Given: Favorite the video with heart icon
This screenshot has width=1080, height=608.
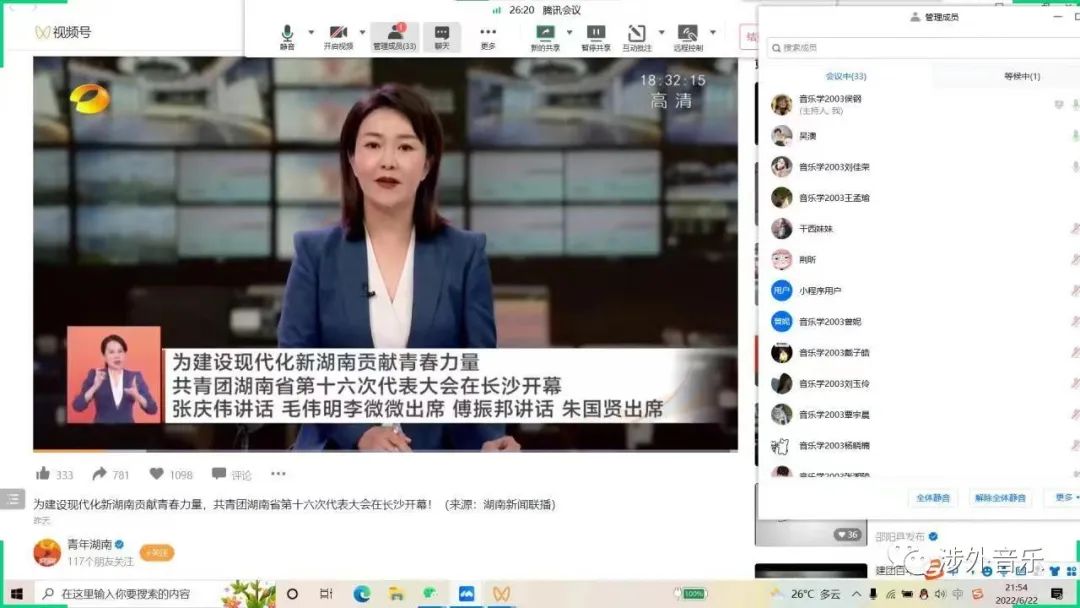Looking at the screenshot, I should [156, 474].
